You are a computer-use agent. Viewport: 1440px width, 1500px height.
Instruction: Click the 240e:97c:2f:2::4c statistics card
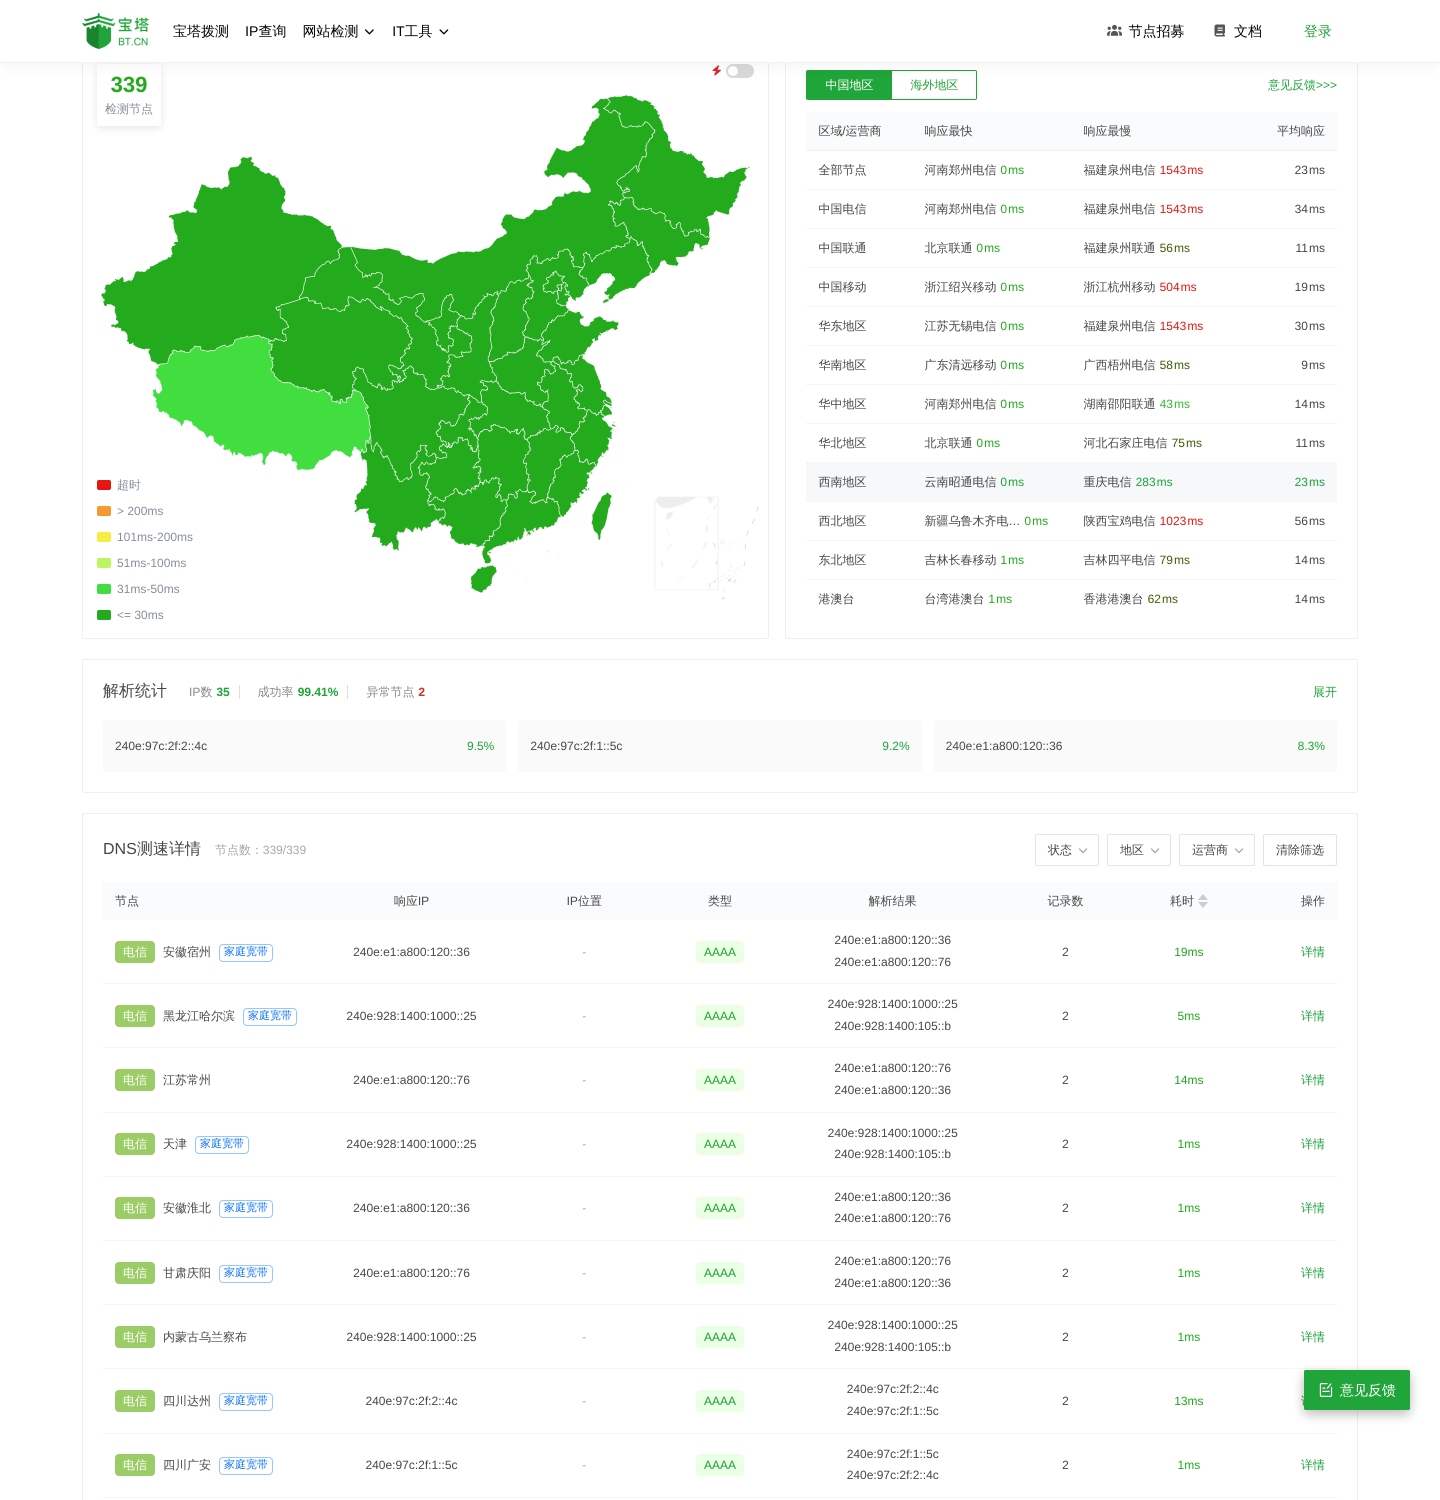click(304, 746)
